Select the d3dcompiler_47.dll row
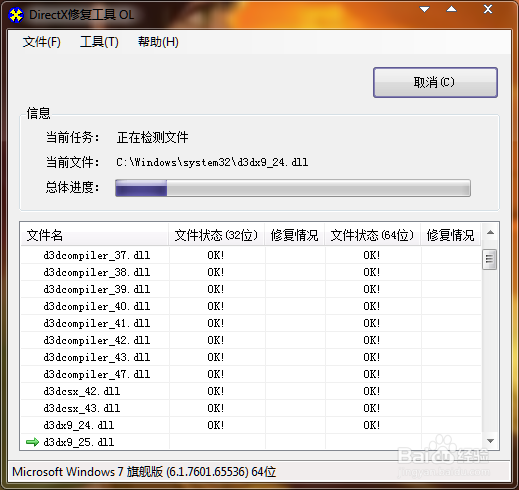Viewport: 519px width, 490px height. (251, 374)
